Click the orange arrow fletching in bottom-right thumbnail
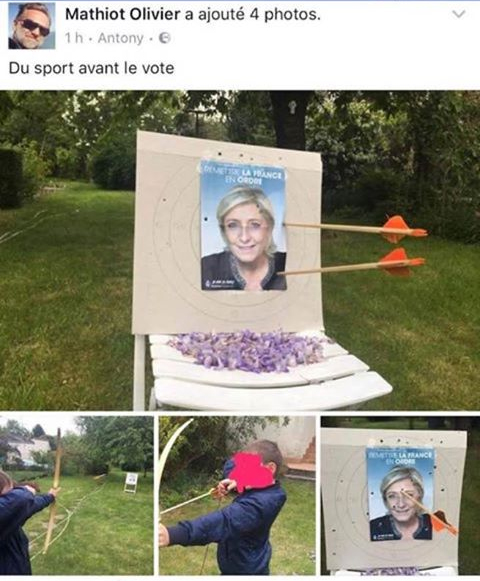The width and height of the screenshot is (480, 581). (x=444, y=522)
